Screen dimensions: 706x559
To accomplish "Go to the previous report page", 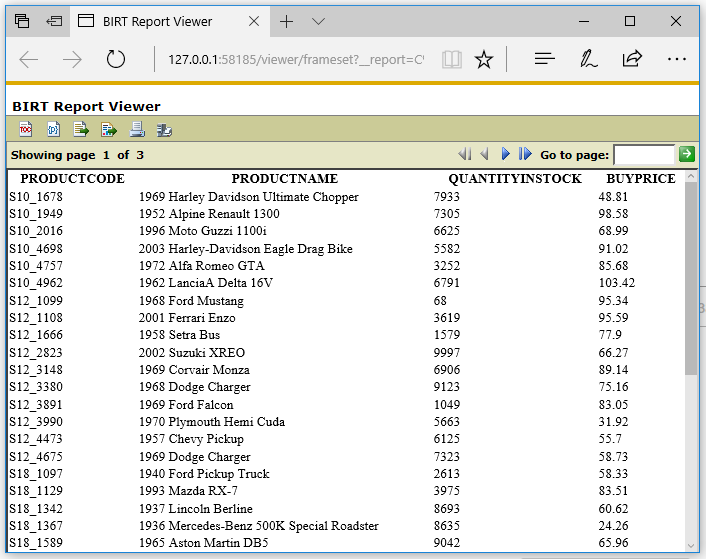I will 484,154.
